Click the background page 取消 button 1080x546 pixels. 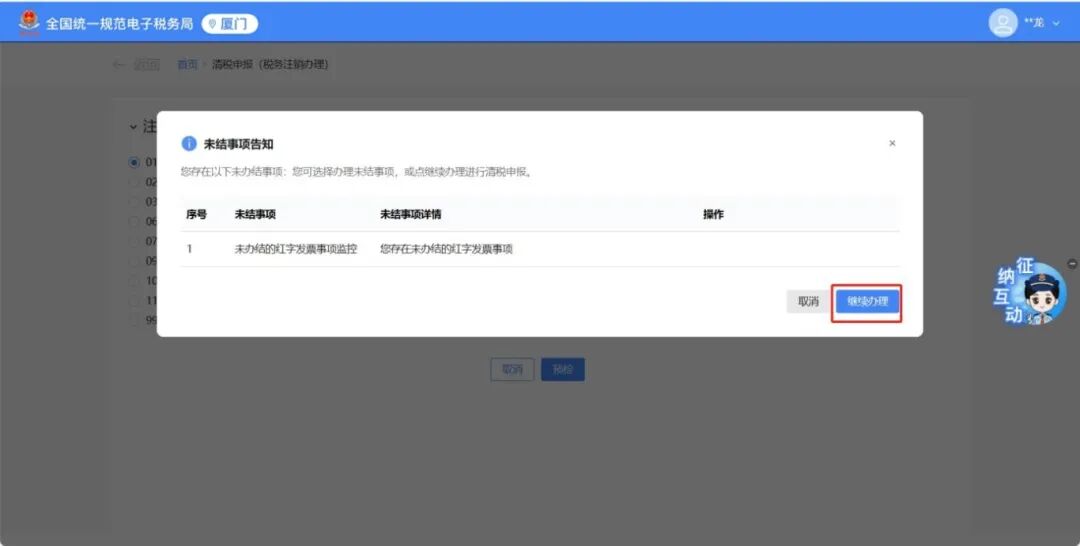click(512, 370)
